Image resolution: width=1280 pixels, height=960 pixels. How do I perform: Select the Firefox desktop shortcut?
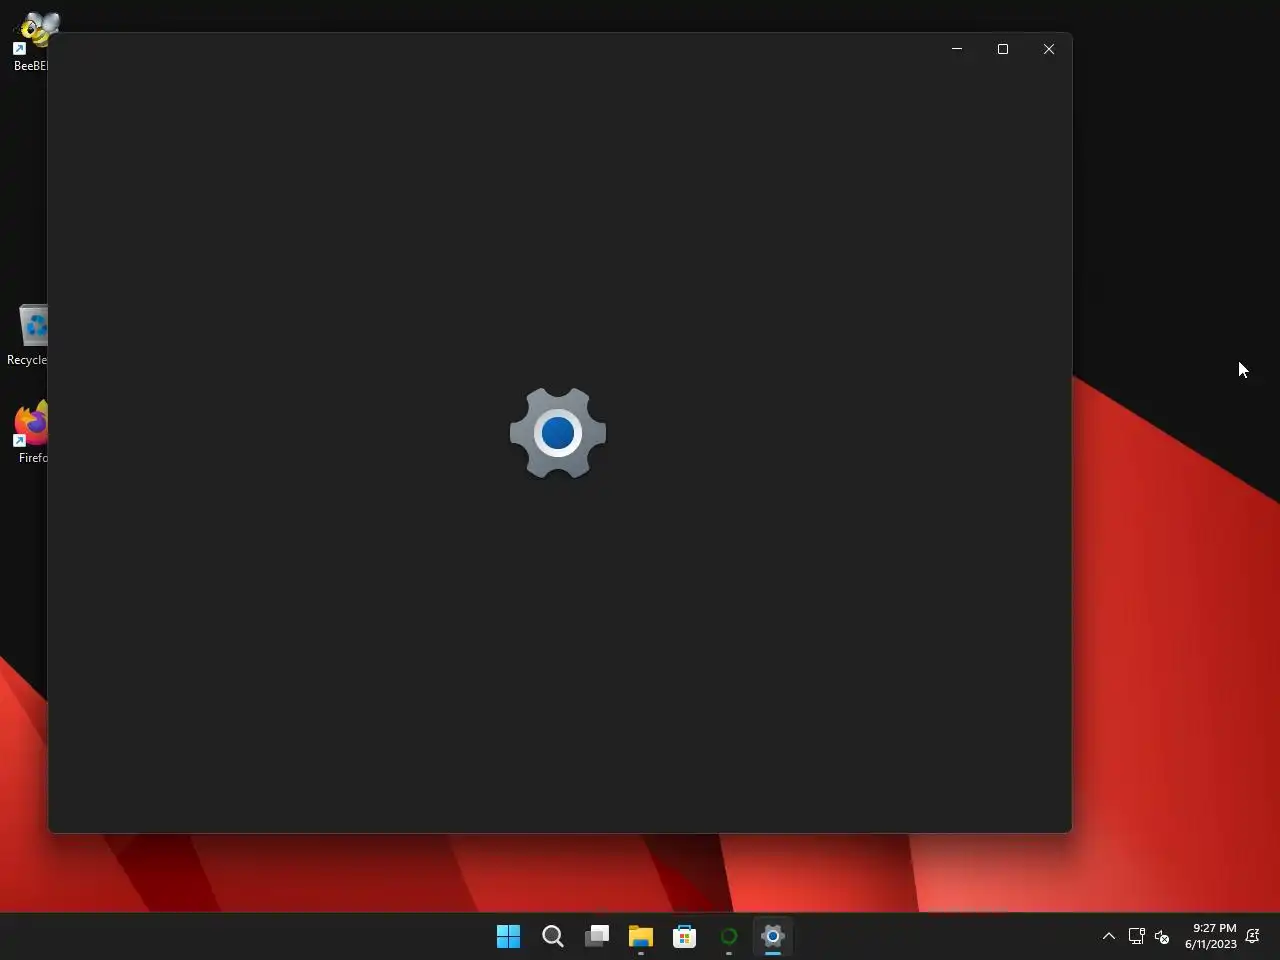tap(30, 432)
